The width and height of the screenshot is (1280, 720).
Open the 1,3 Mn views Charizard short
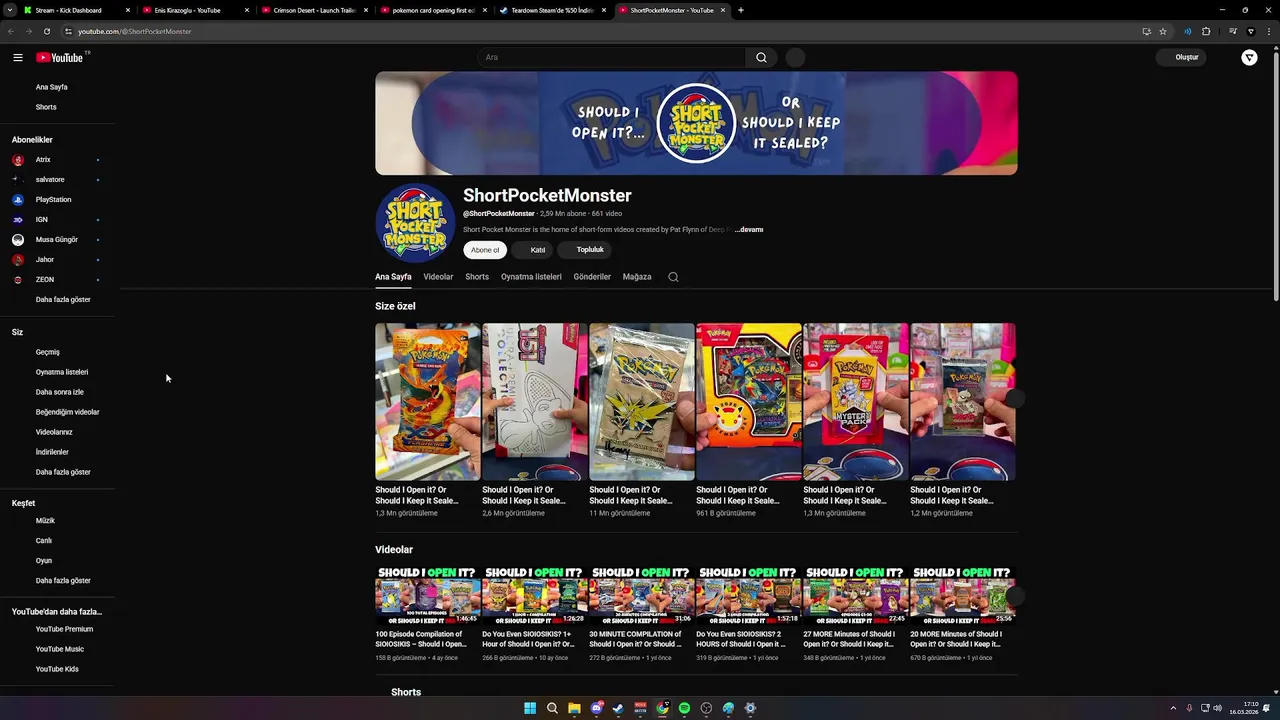click(427, 401)
